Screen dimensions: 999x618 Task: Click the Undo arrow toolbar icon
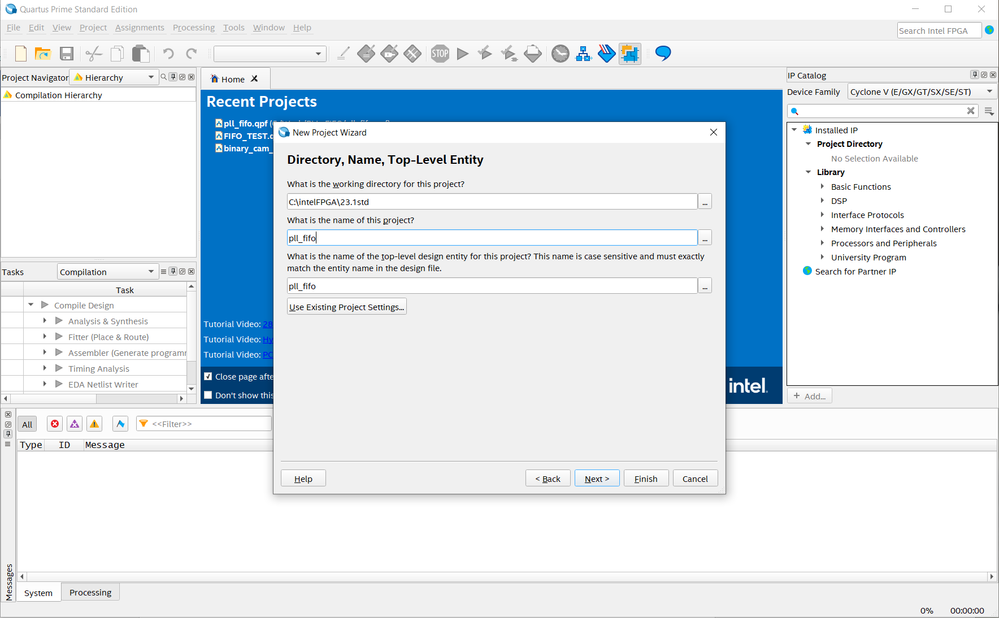pyautogui.click(x=168, y=54)
